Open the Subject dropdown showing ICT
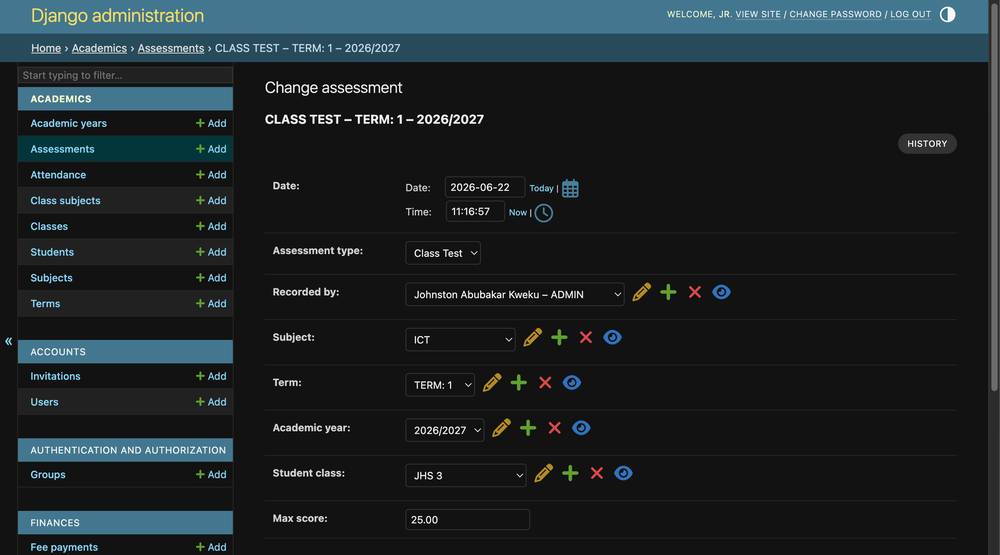This screenshot has height=555, width=1000. click(x=460, y=340)
